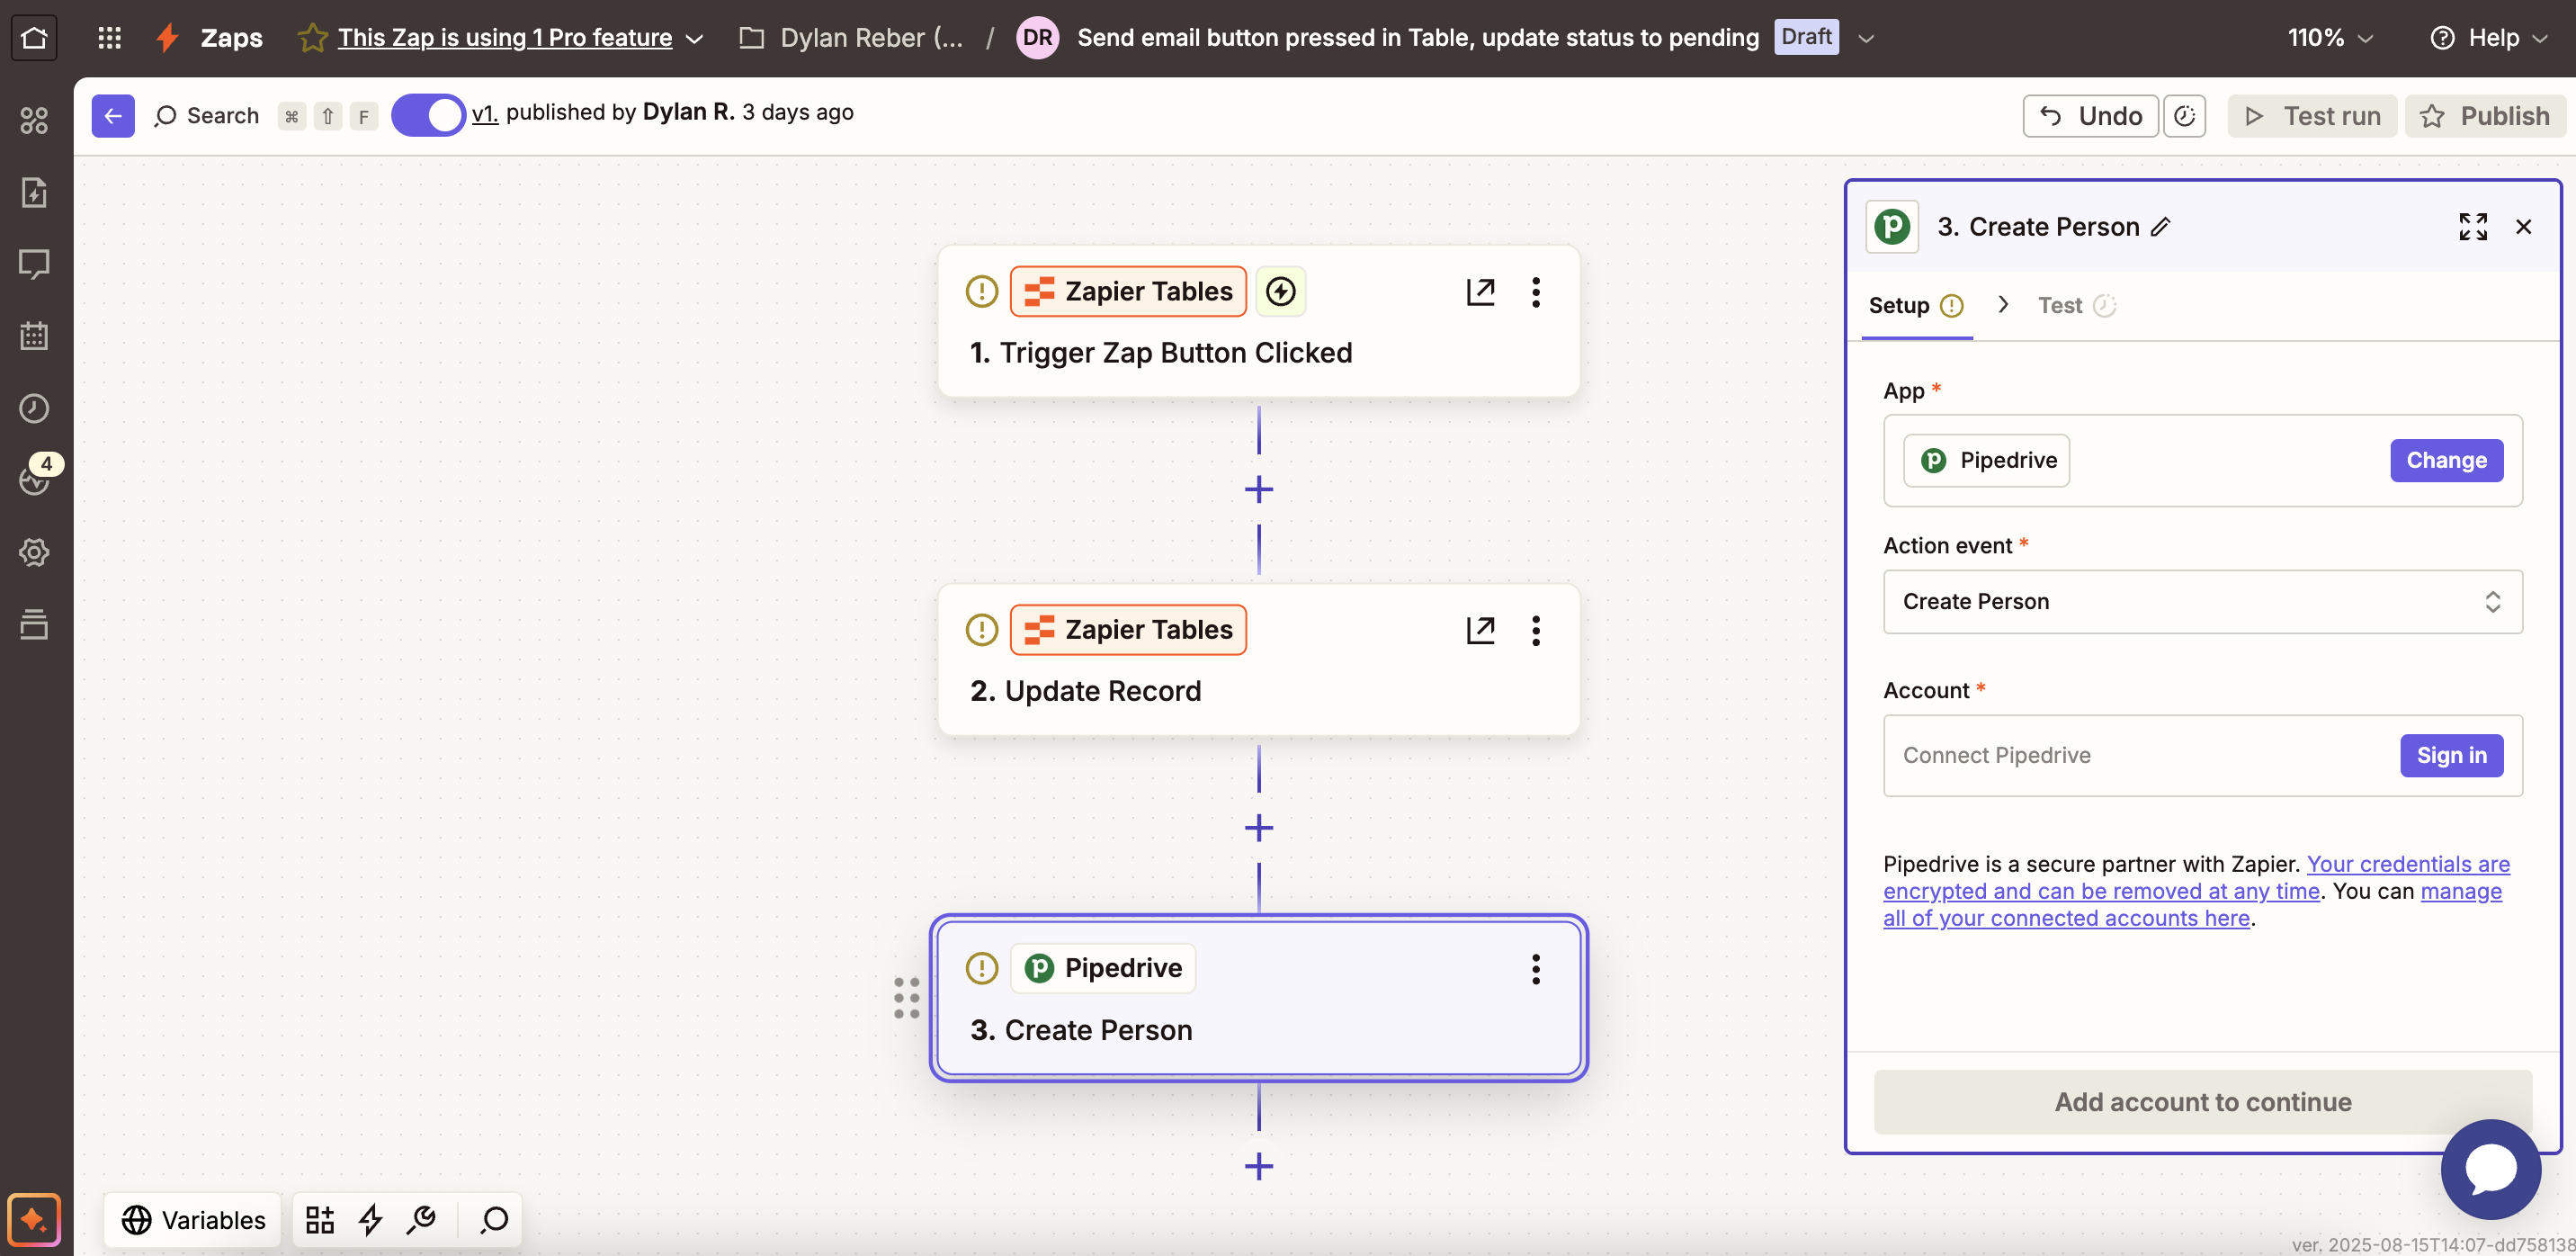Click the Undo arrow icon
This screenshot has width=2576, height=1256.
[x=2050, y=115]
